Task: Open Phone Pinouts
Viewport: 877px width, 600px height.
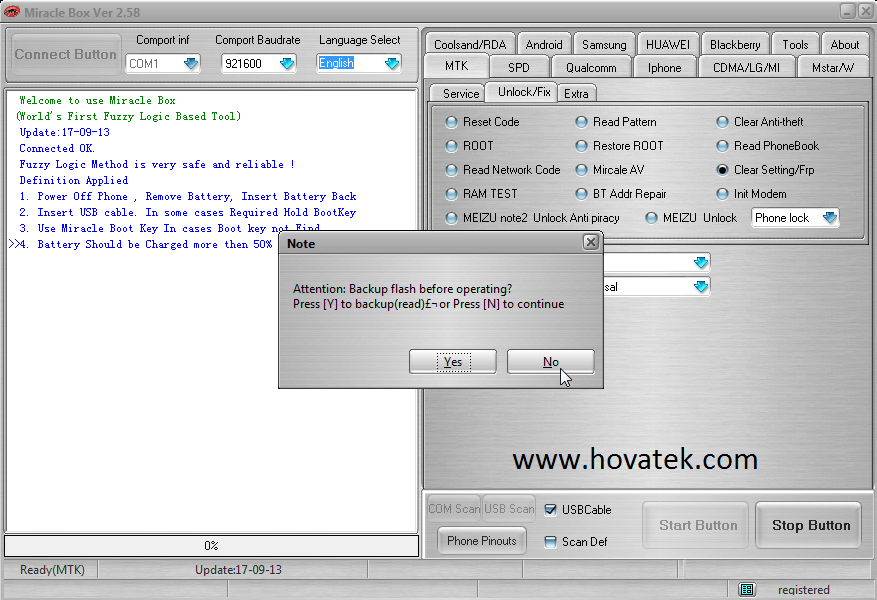Action: pyautogui.click(x=482, y=541)
